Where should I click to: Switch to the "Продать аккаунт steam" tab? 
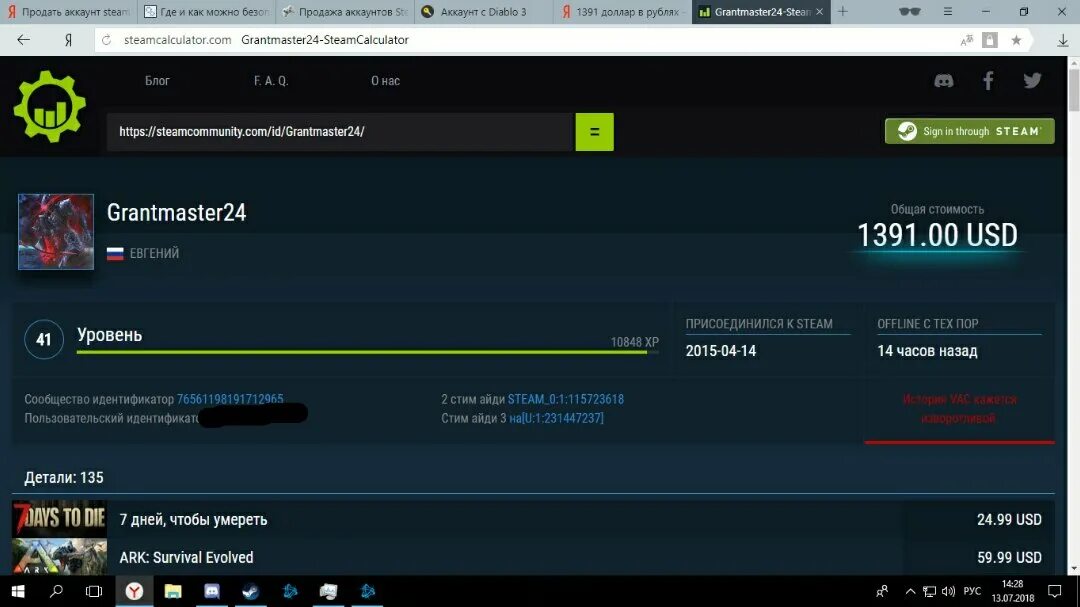(x=68, y=12)
